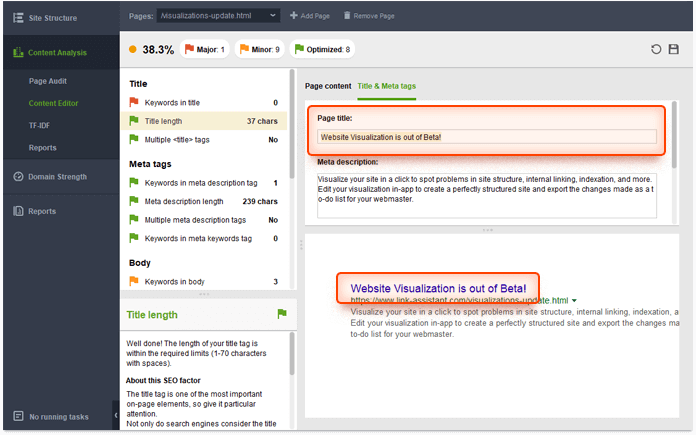Image resolution: width=696 pixels, height=435 pixels.
Task: Click the Title length description scrollbar
Action: pyautogui.click(x=292, y=354)
